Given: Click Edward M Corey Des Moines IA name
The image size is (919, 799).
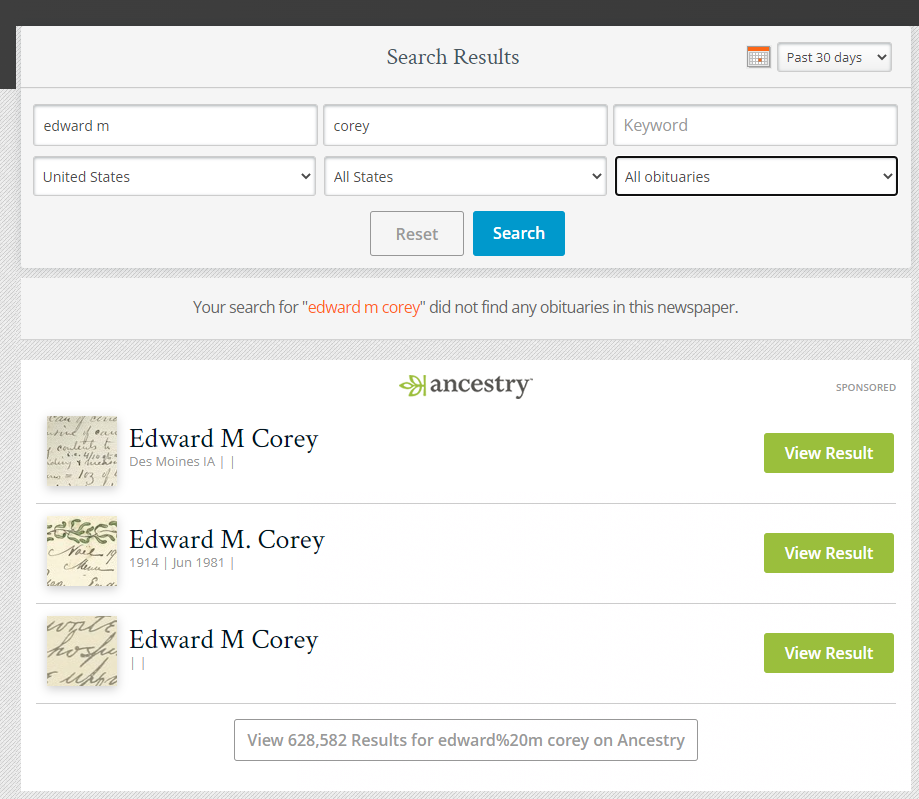Looking at the screenshot, I should pos(223,439).
